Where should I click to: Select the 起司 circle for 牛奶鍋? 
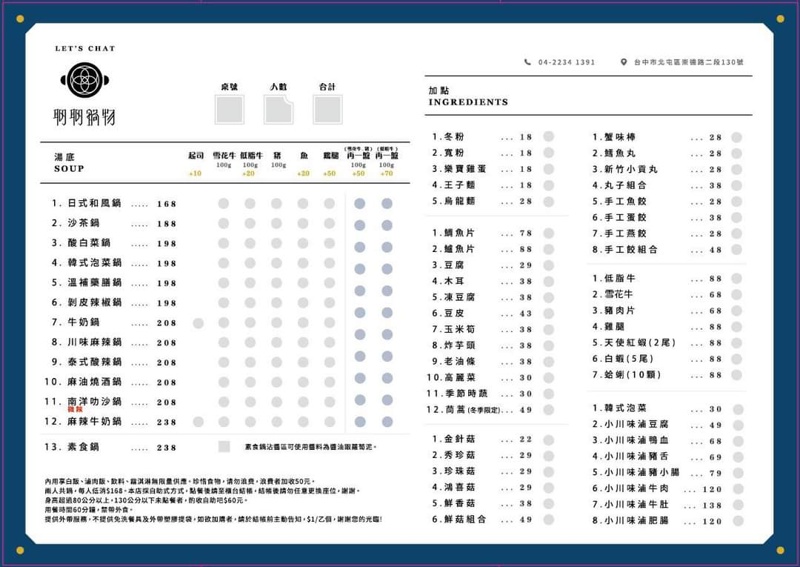pyautogui.click(x=197, y=323)
